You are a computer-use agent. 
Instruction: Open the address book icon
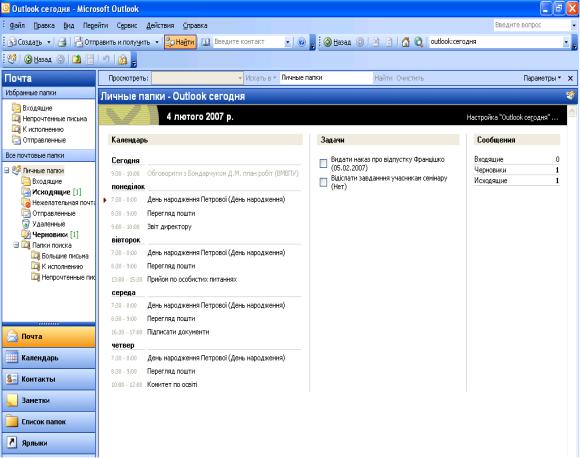coord(206,42)
